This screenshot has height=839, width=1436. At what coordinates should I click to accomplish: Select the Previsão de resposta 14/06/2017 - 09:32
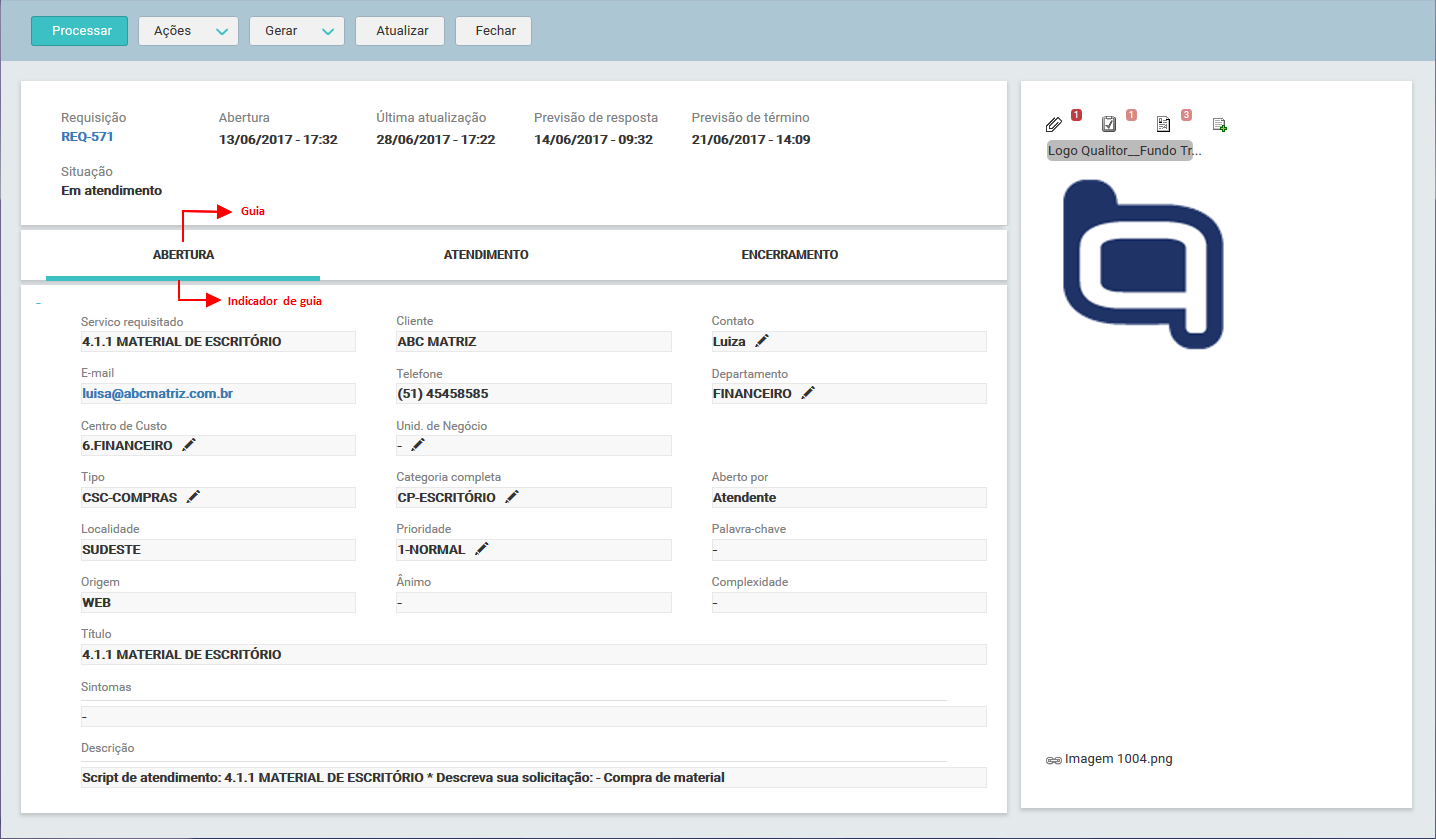(x=593, y=139)
